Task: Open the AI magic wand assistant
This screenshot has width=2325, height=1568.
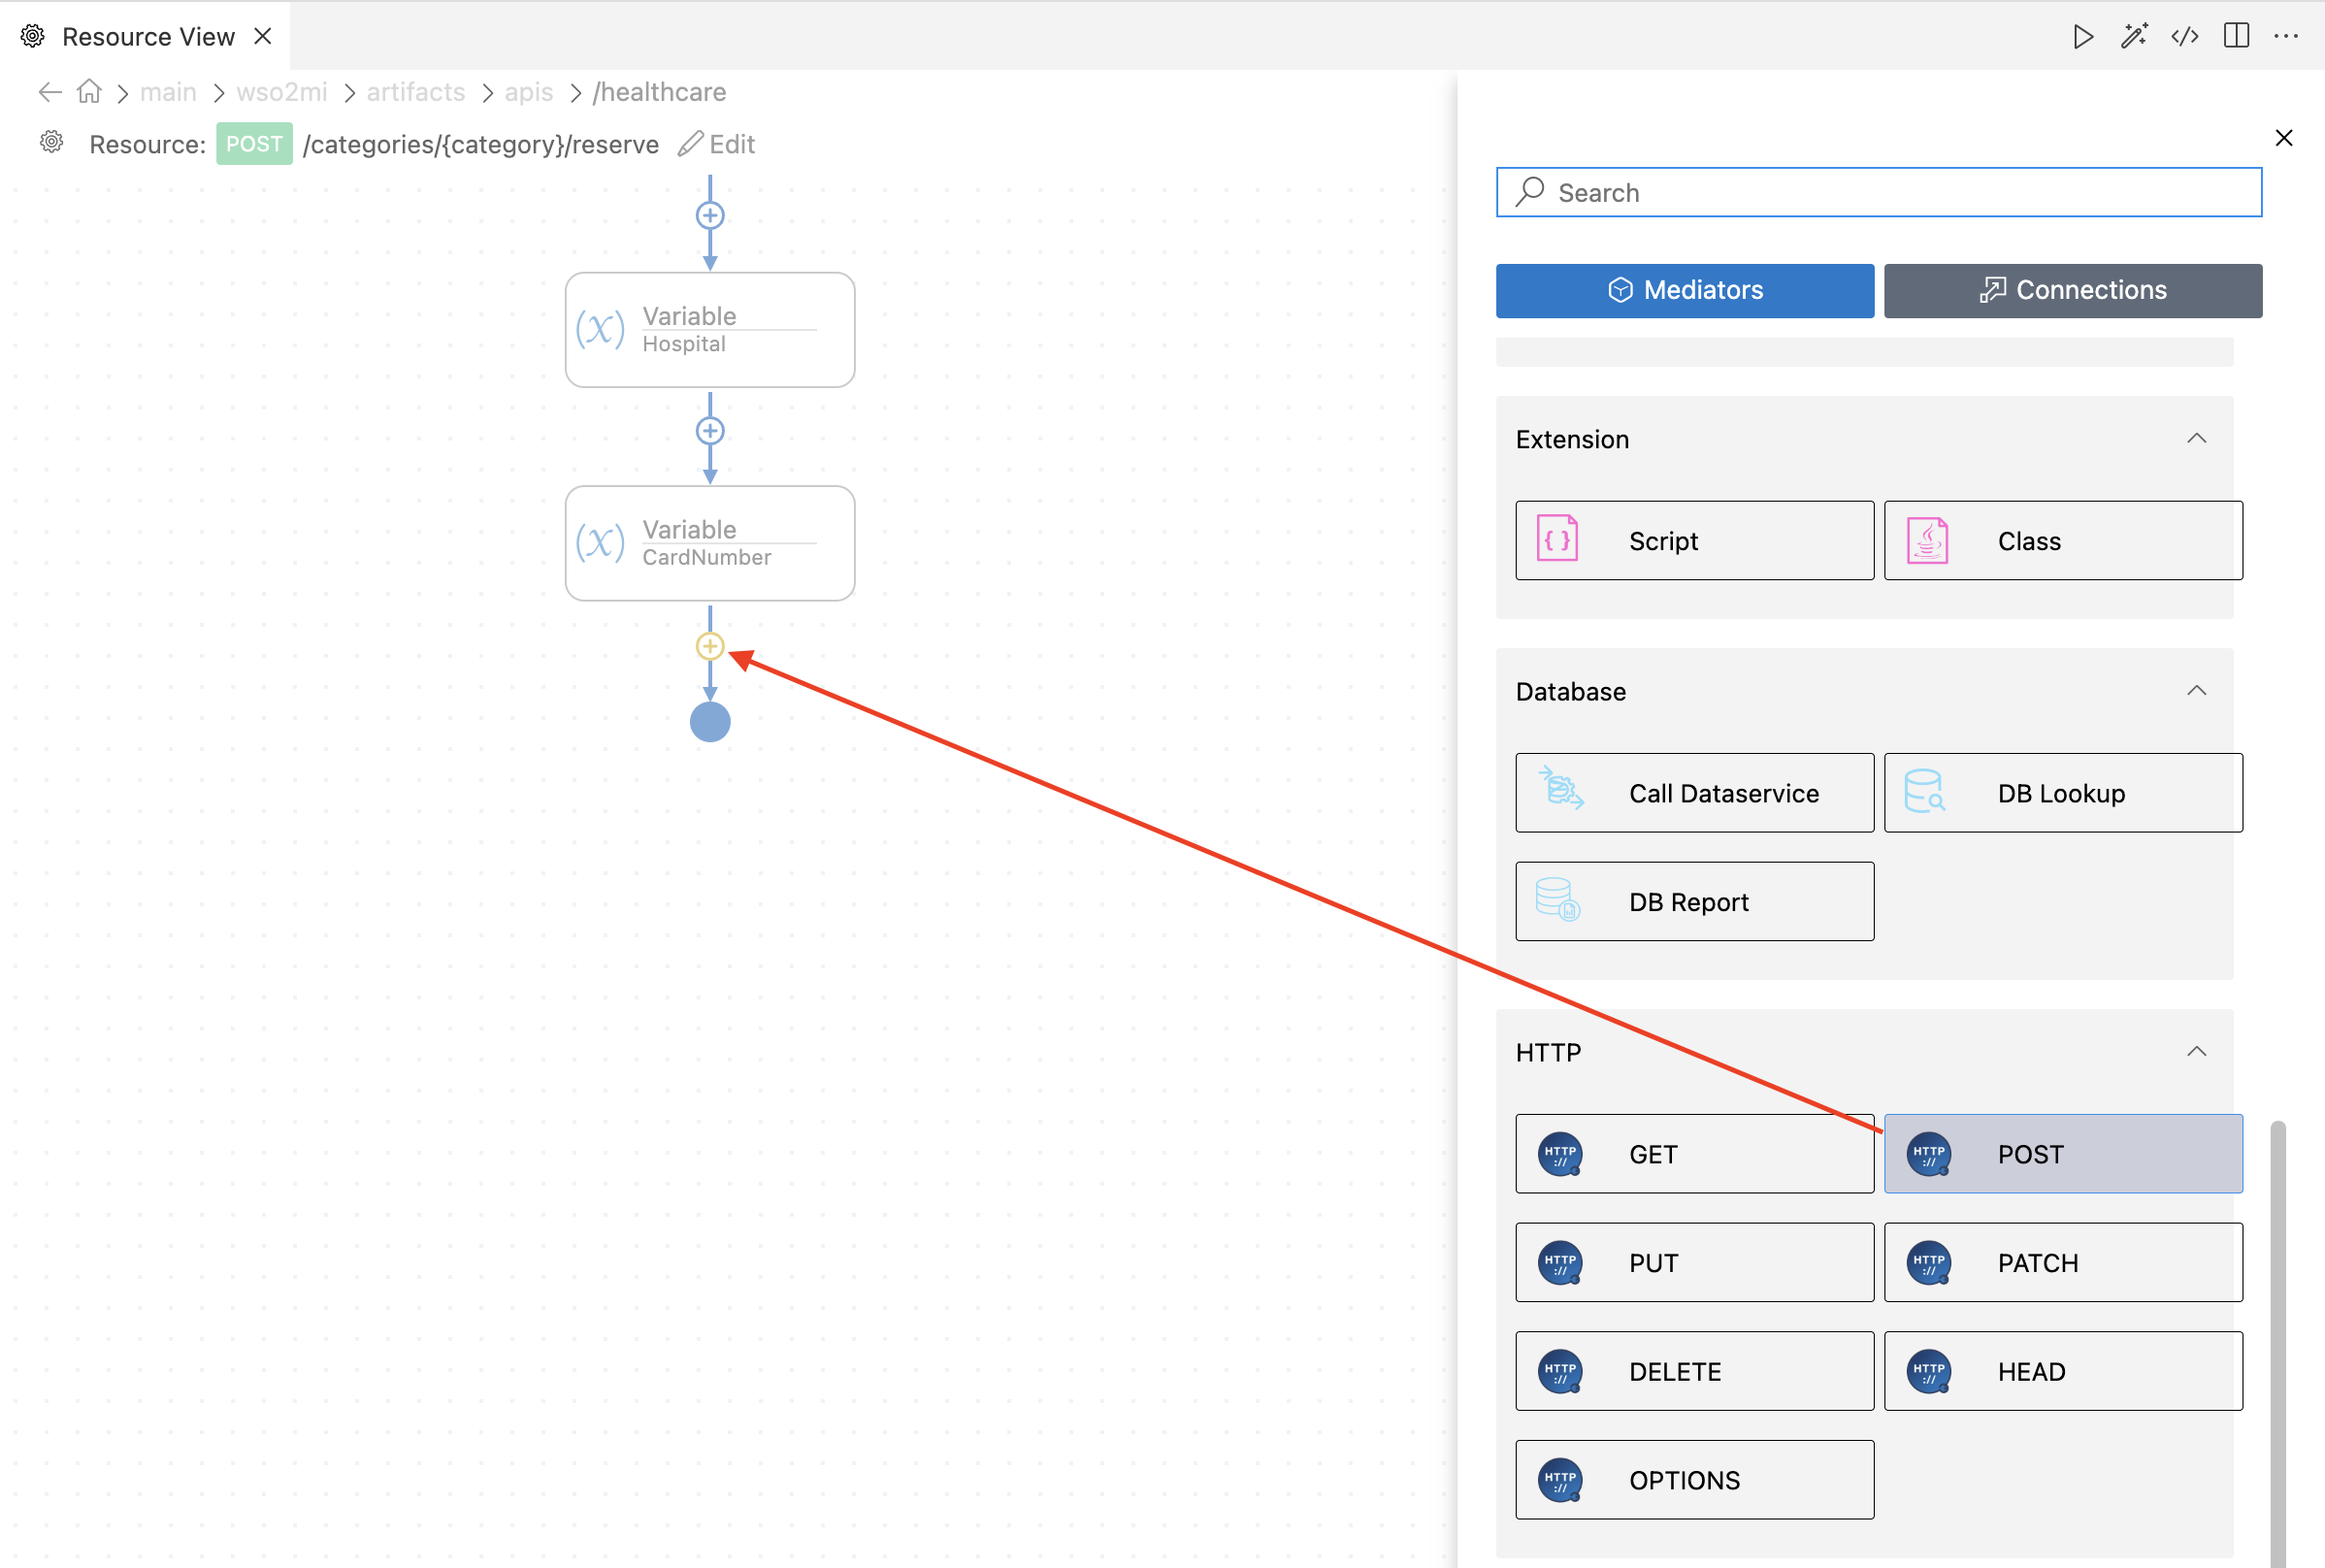Action: pyautogui.click(x=2134, y=36)
